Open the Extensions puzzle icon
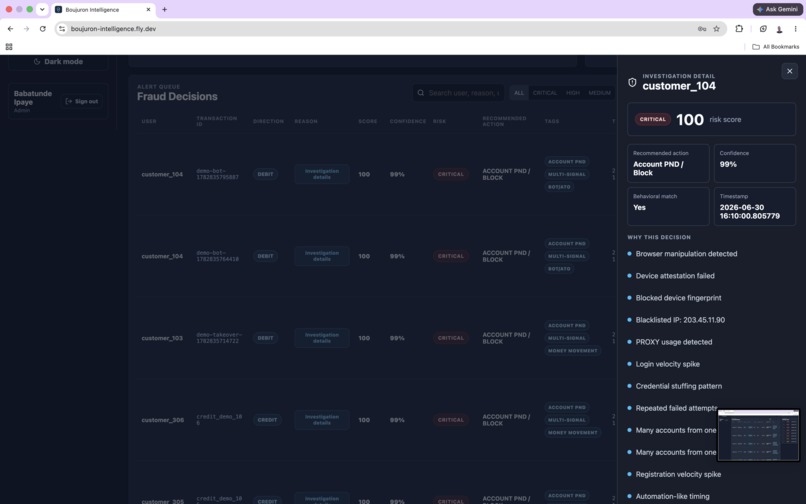The width and height of the screenshot is (806, 504). pos(739,29)
